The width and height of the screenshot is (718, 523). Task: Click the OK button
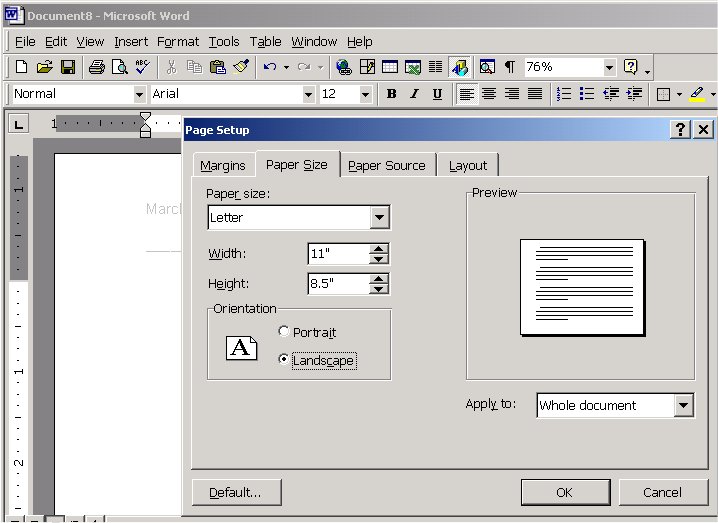tap(564, 492)
